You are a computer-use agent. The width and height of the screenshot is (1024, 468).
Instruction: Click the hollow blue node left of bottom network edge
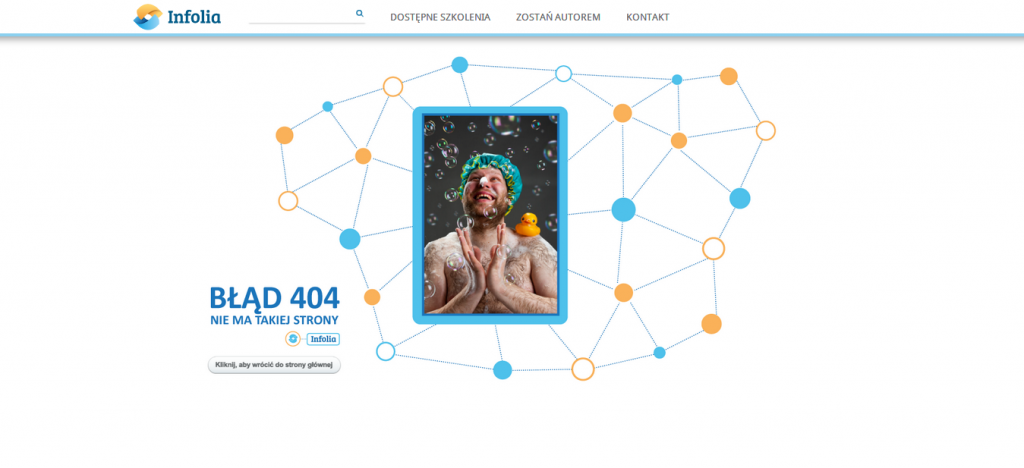click(x=385, y=351)
